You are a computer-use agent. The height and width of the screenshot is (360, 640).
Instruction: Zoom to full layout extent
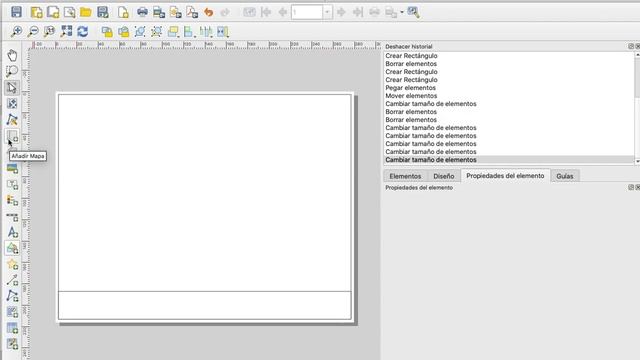[x=66, y=31]
